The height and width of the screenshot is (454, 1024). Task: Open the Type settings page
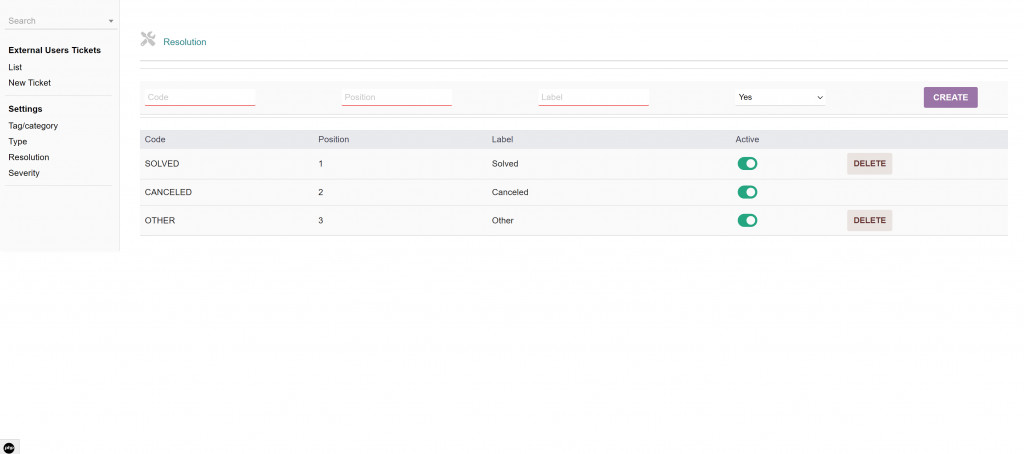click(x=18, y=142)
